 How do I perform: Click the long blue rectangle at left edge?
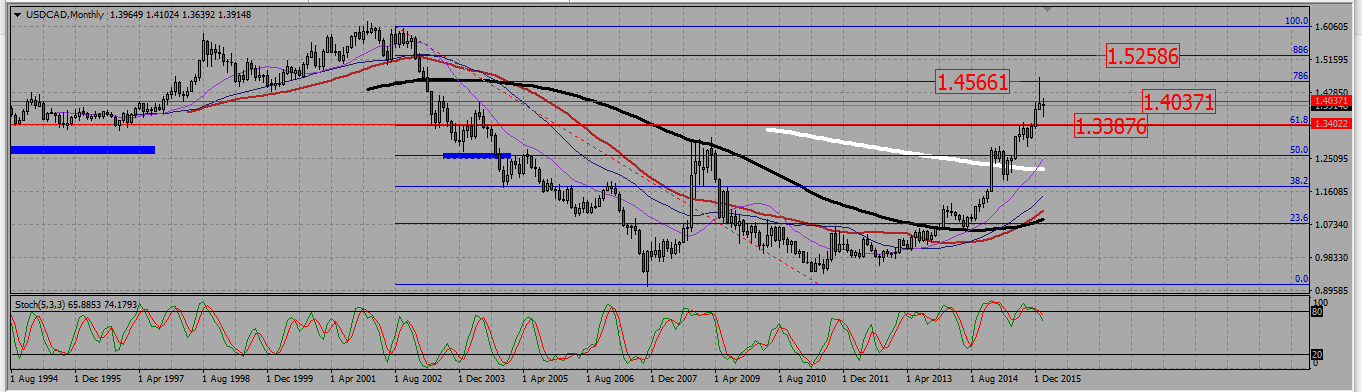click(83, 150)
